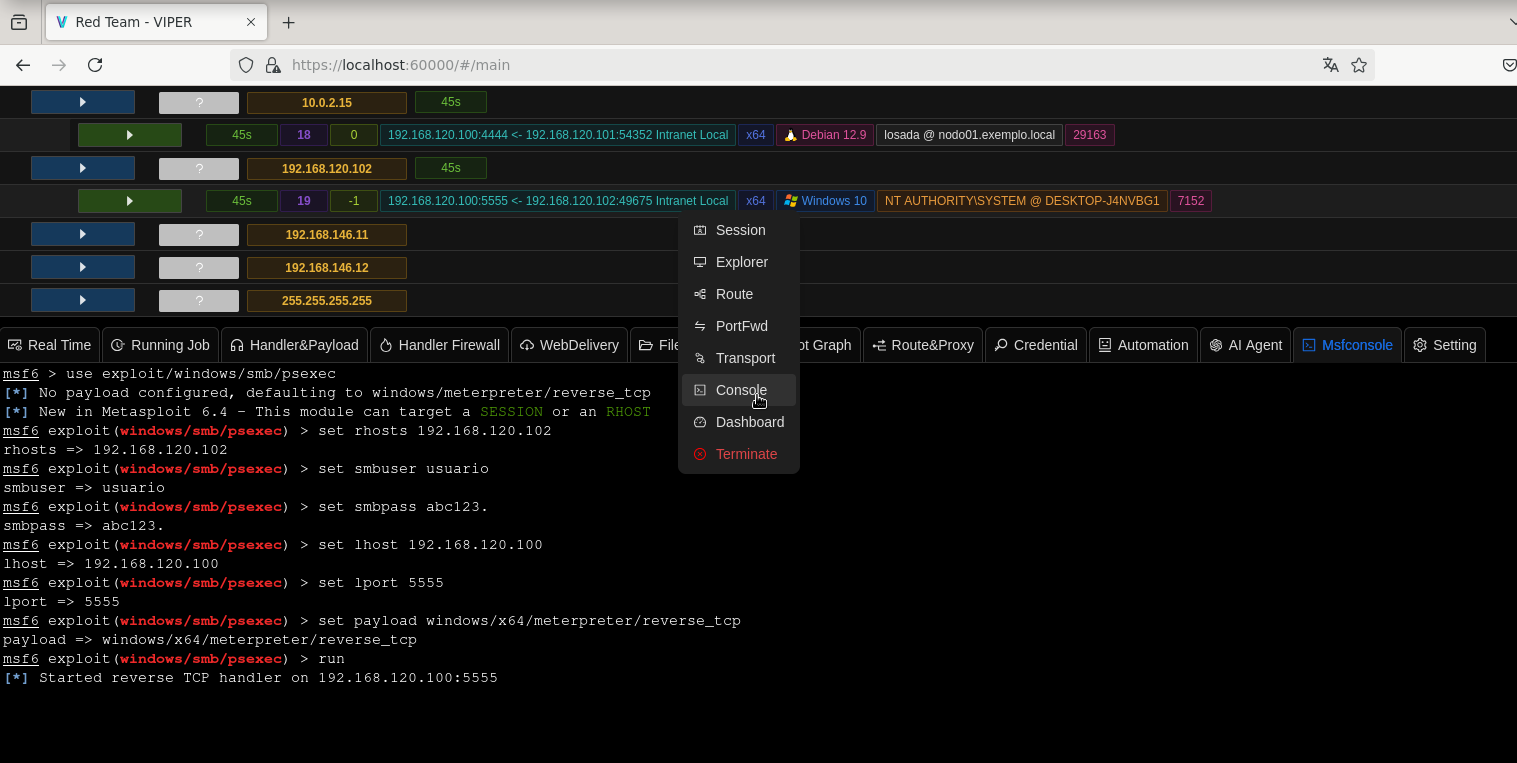The image size is (1517, 763).
Task: Open the Handler&Payload tab
Action: point(294,345)
